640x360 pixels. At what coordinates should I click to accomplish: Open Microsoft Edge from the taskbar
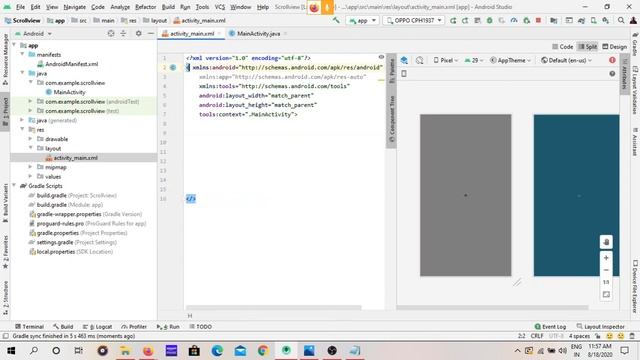click(217, 351)
